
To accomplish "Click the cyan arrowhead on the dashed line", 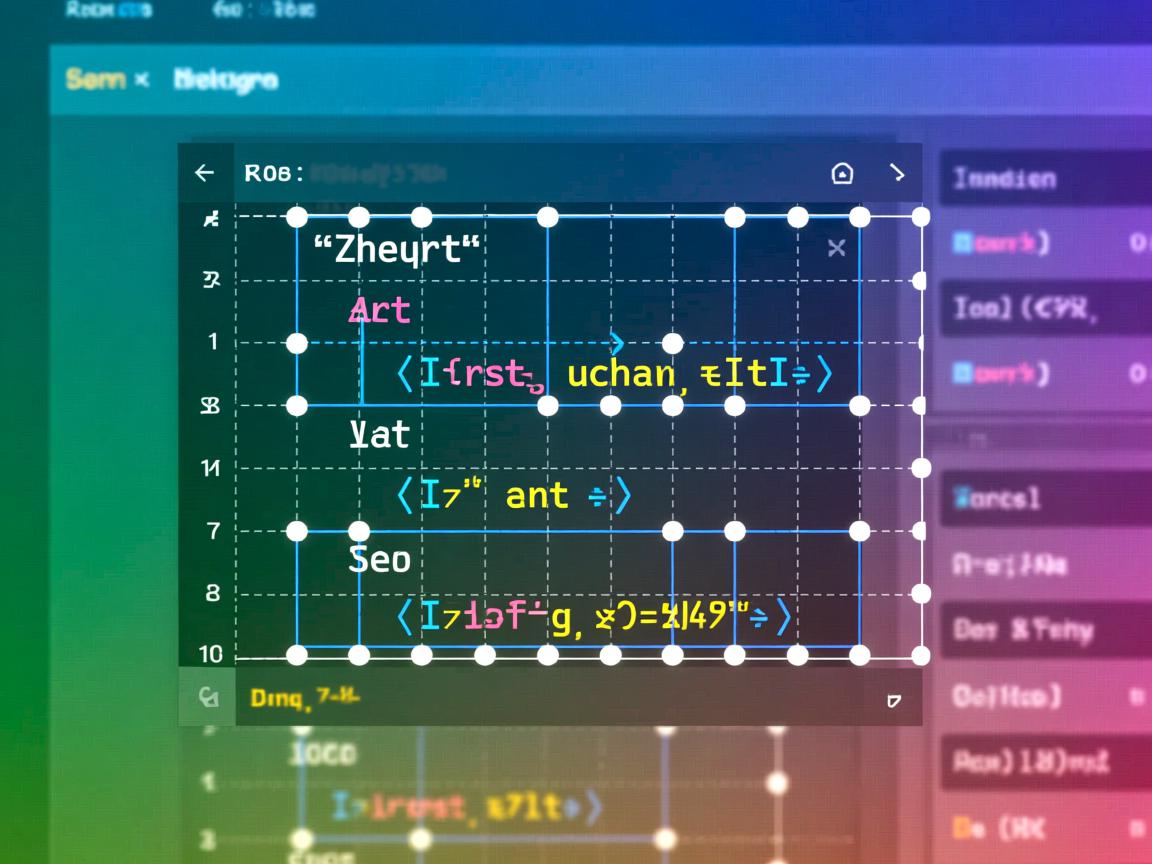I will [x=617, y=343].
